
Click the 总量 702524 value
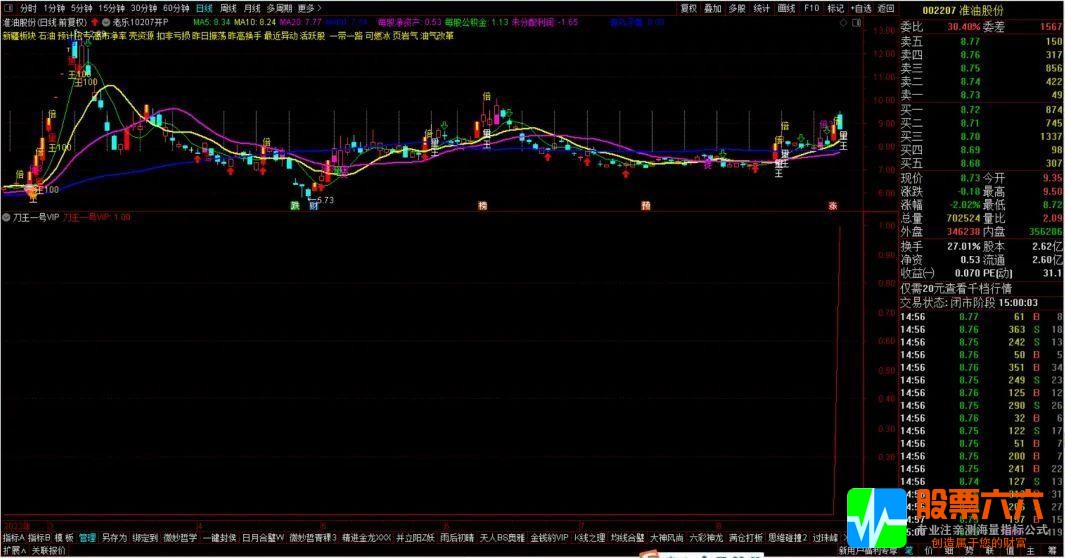point(963,219)
